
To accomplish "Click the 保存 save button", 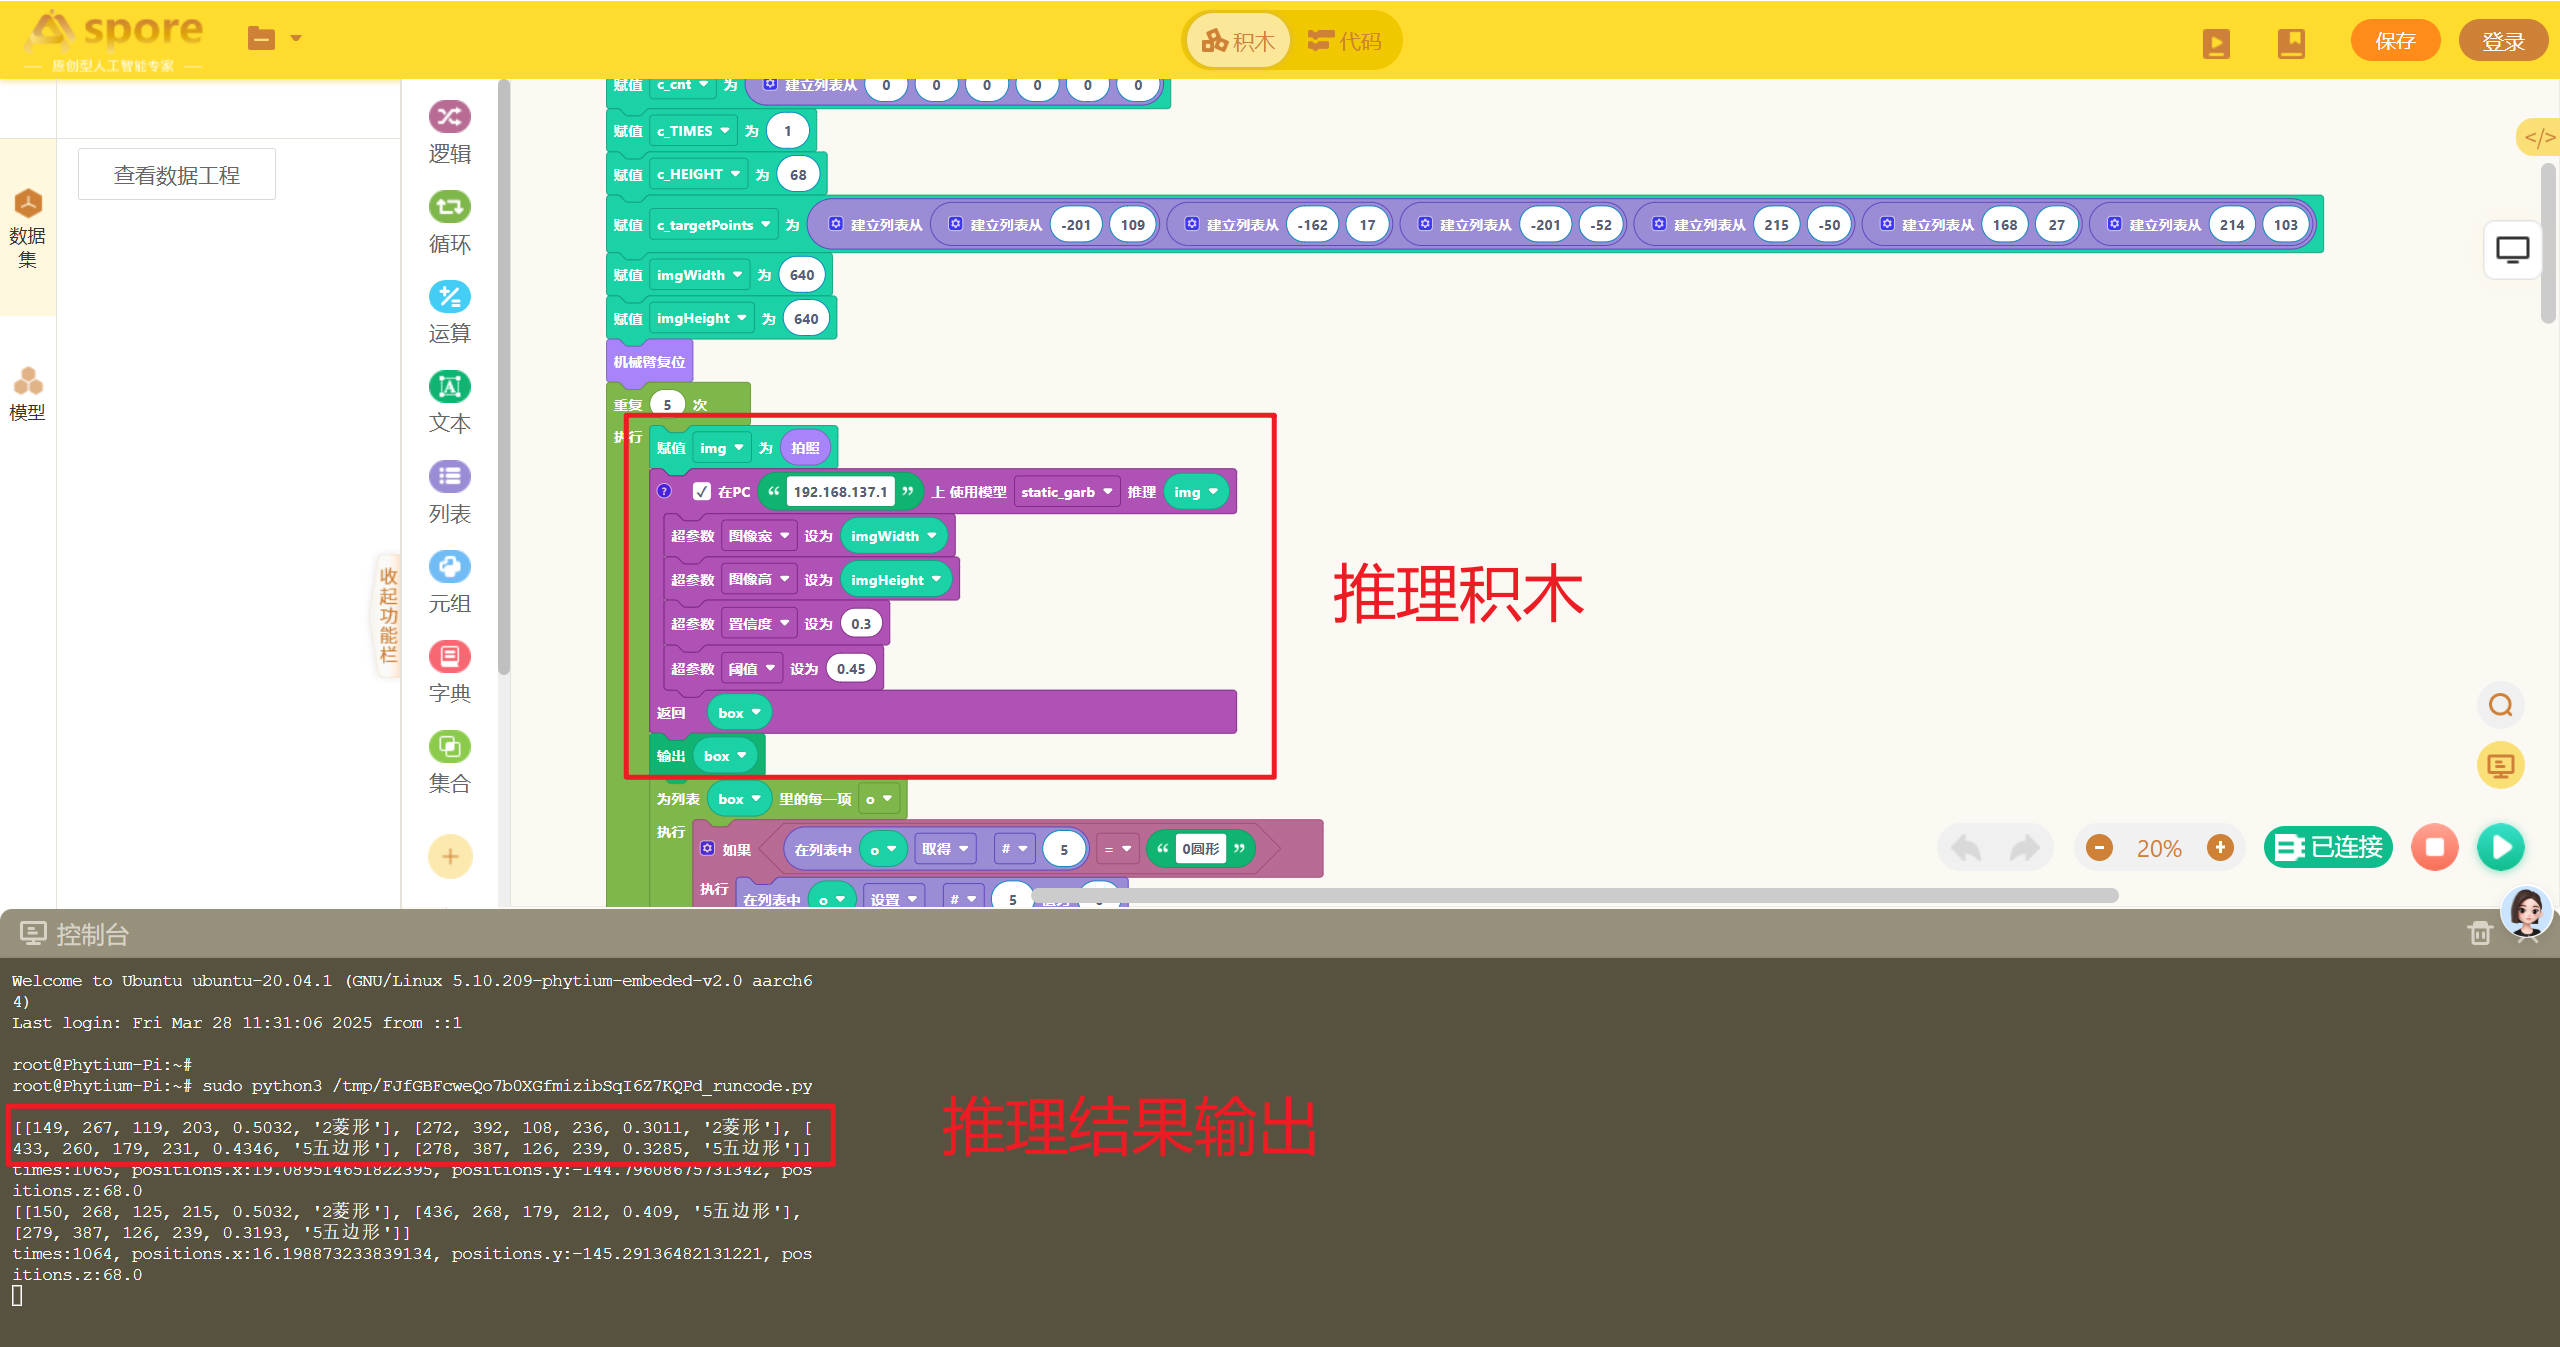I will pyautogui.click(x=2395, y=41).
